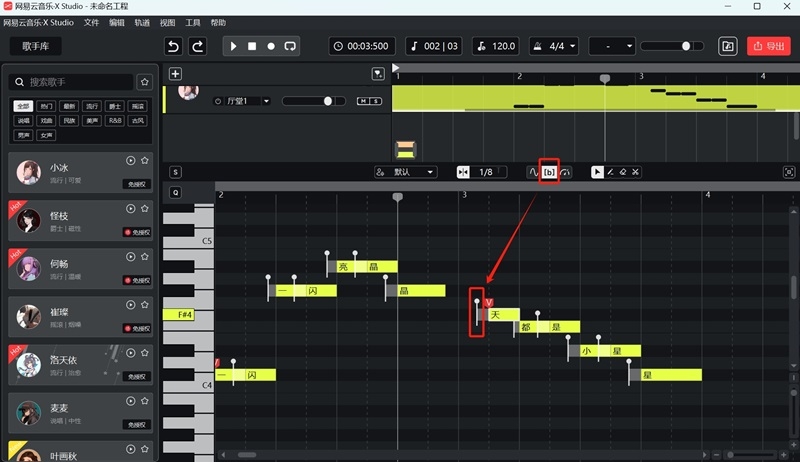Favorite singer 小冰 with its star
This screenshot has height=462, width=800.
145,161
